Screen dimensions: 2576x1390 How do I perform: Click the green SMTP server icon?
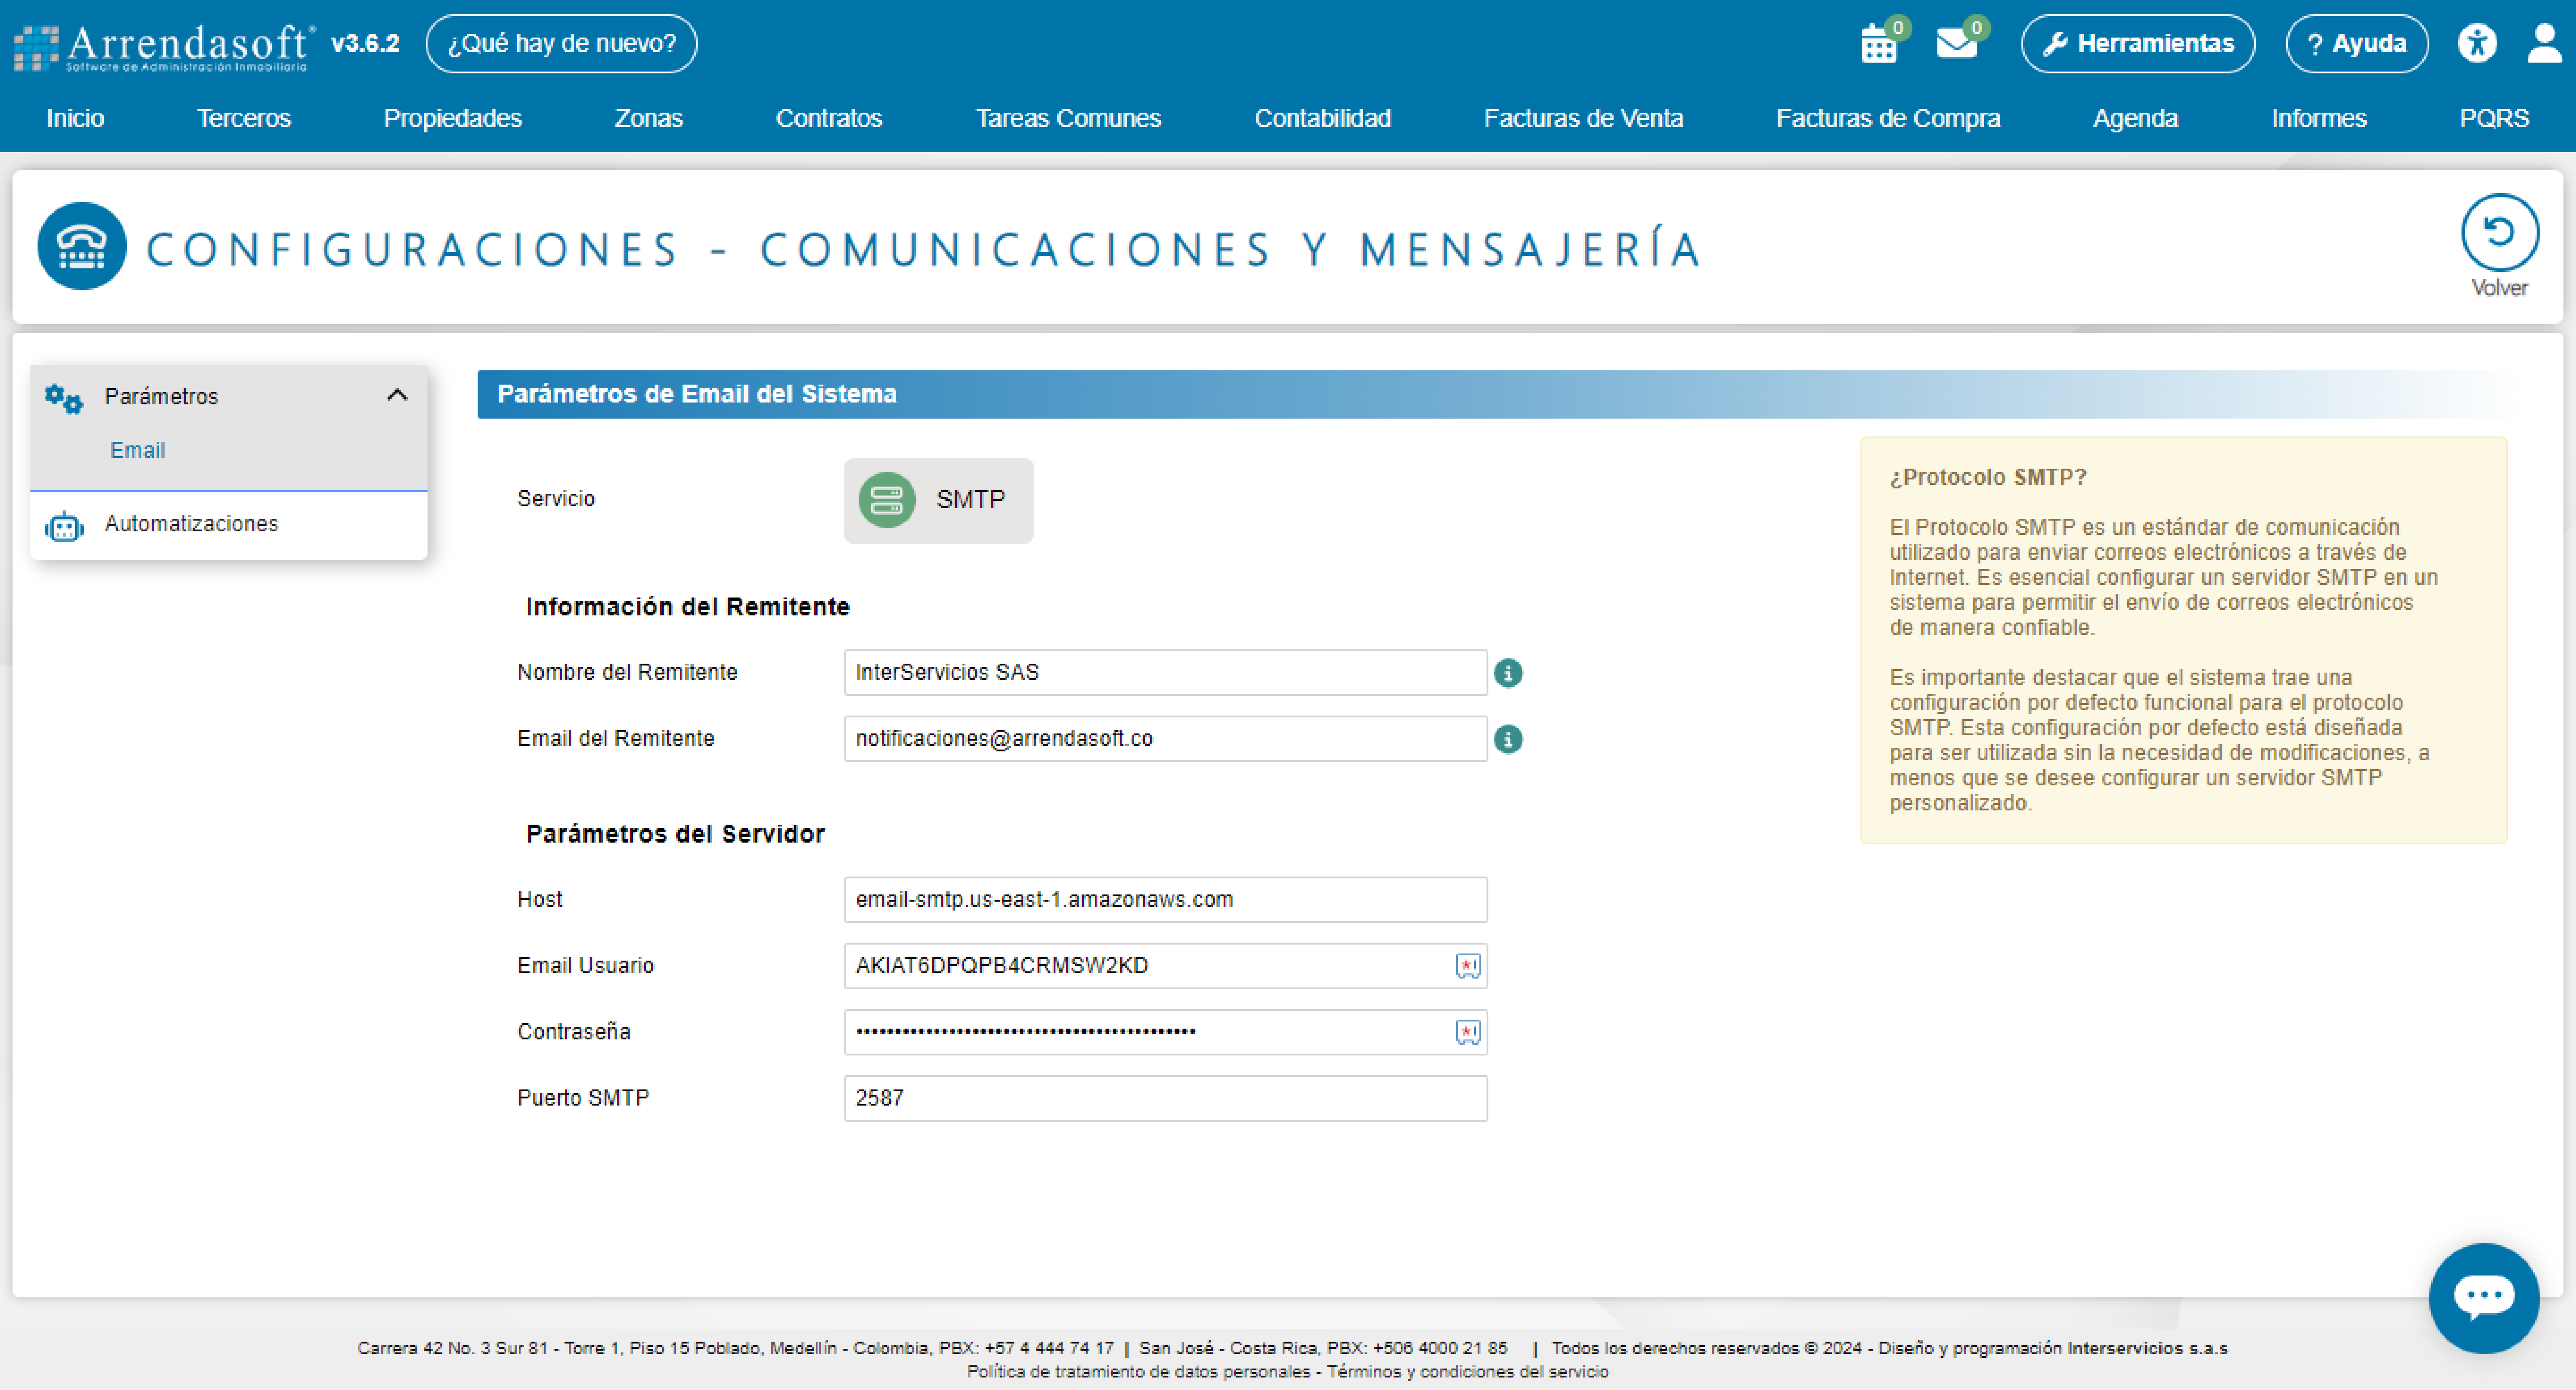(x=887, y=500)
